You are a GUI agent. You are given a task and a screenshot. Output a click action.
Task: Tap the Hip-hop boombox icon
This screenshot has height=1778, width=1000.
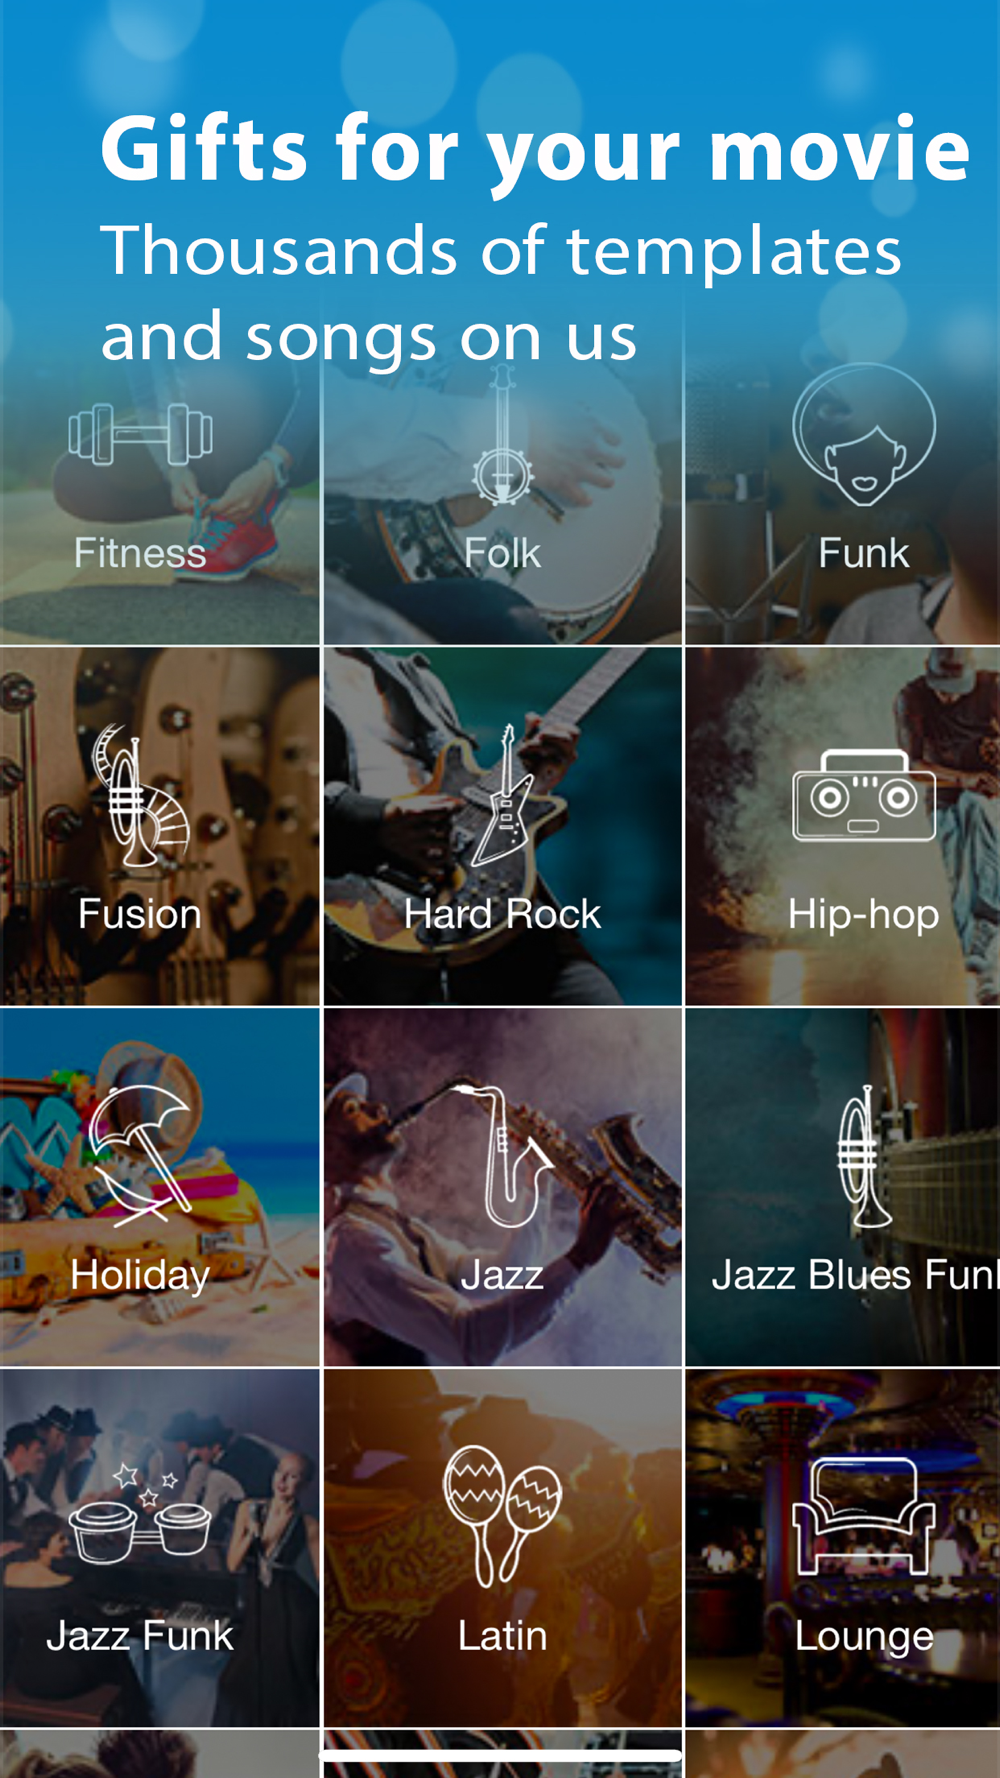click(864, 795)
